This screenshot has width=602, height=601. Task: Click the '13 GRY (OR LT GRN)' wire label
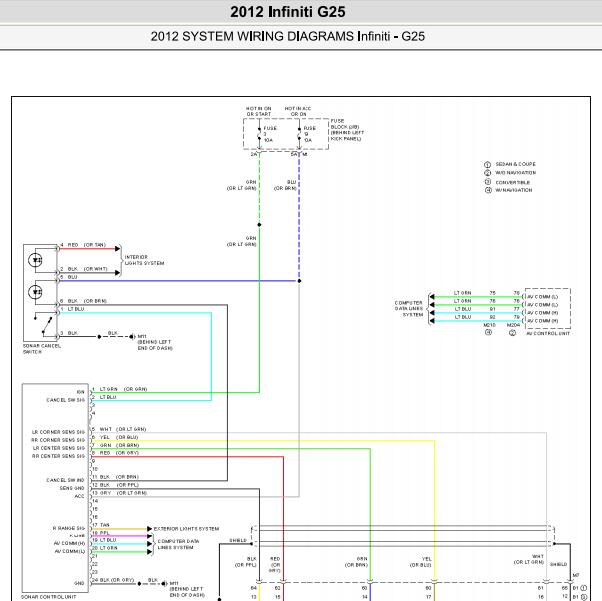(119, 493)
